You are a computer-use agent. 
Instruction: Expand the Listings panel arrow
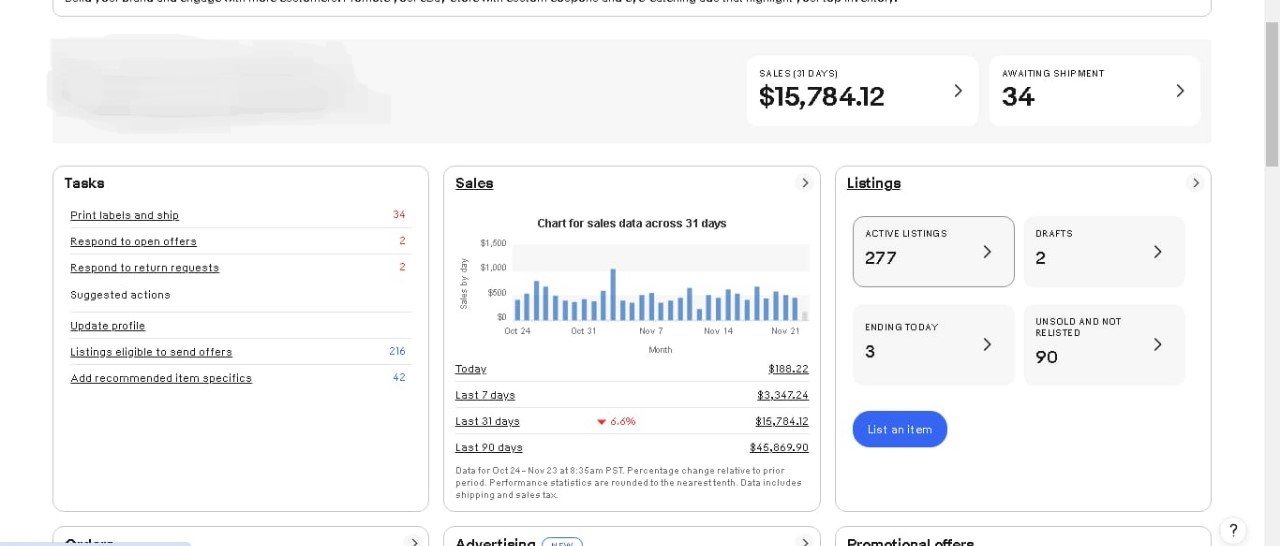pyautogui.click(x=1195, y=183)
